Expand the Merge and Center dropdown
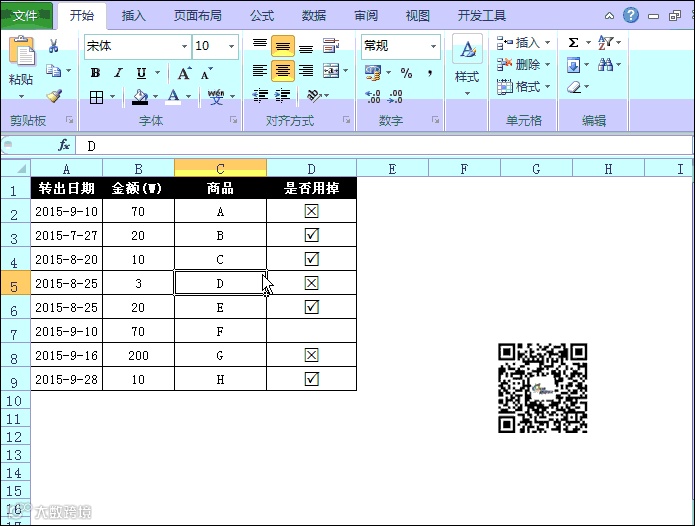Image resolution: width=695 pixels, height=526 pixels. point(346,70)
